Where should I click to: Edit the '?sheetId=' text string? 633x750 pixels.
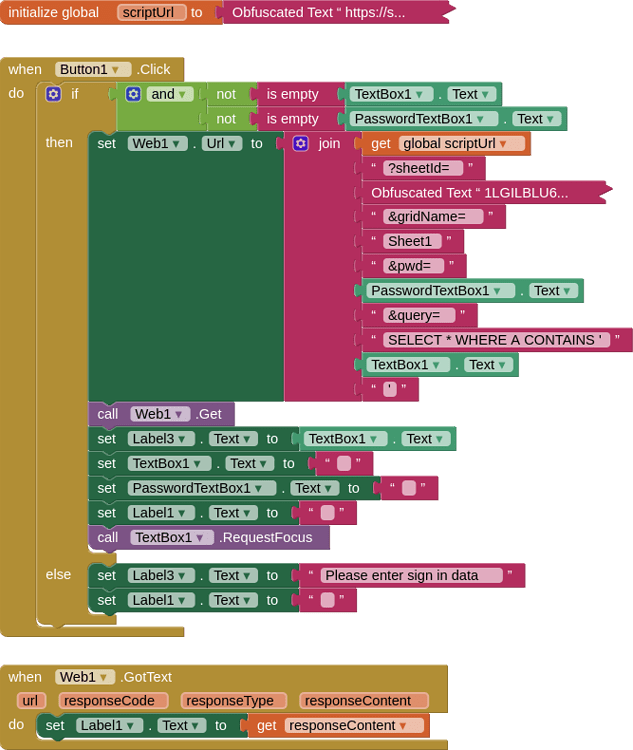tap(422, 168)
